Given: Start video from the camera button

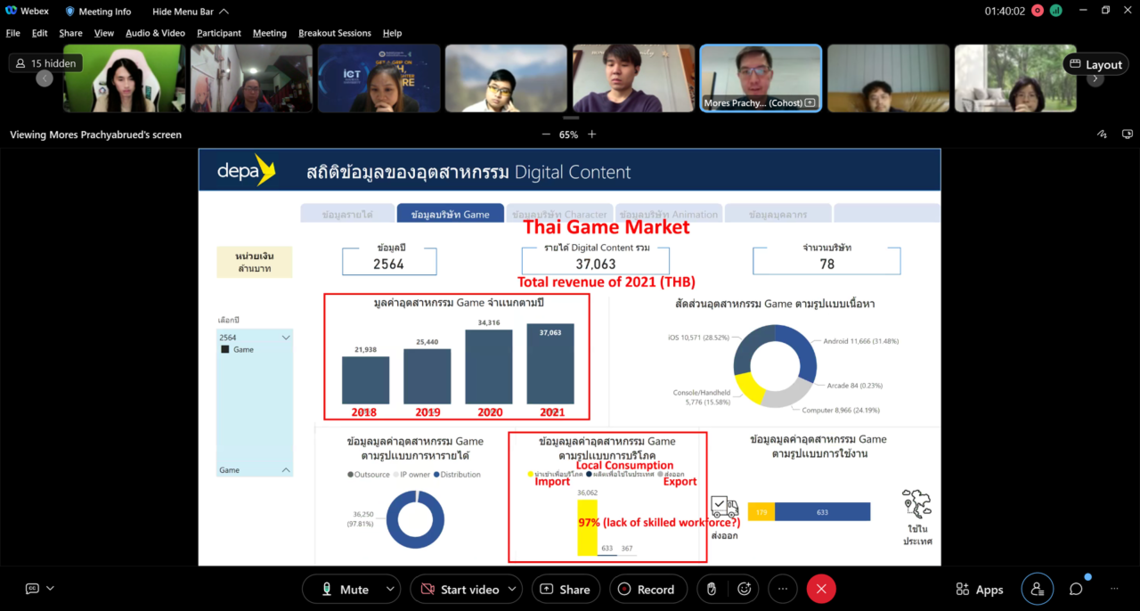Looking at the screenshot, I should [x=457, y=589].
